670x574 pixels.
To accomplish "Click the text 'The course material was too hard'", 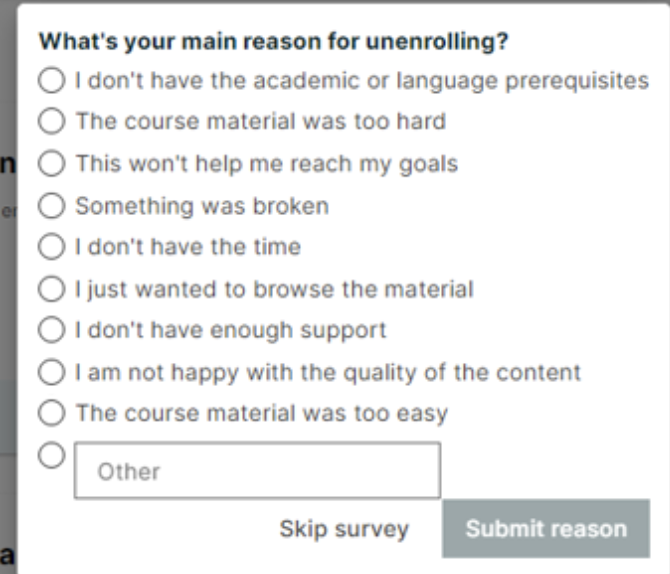I will click(x=261, y=121).
